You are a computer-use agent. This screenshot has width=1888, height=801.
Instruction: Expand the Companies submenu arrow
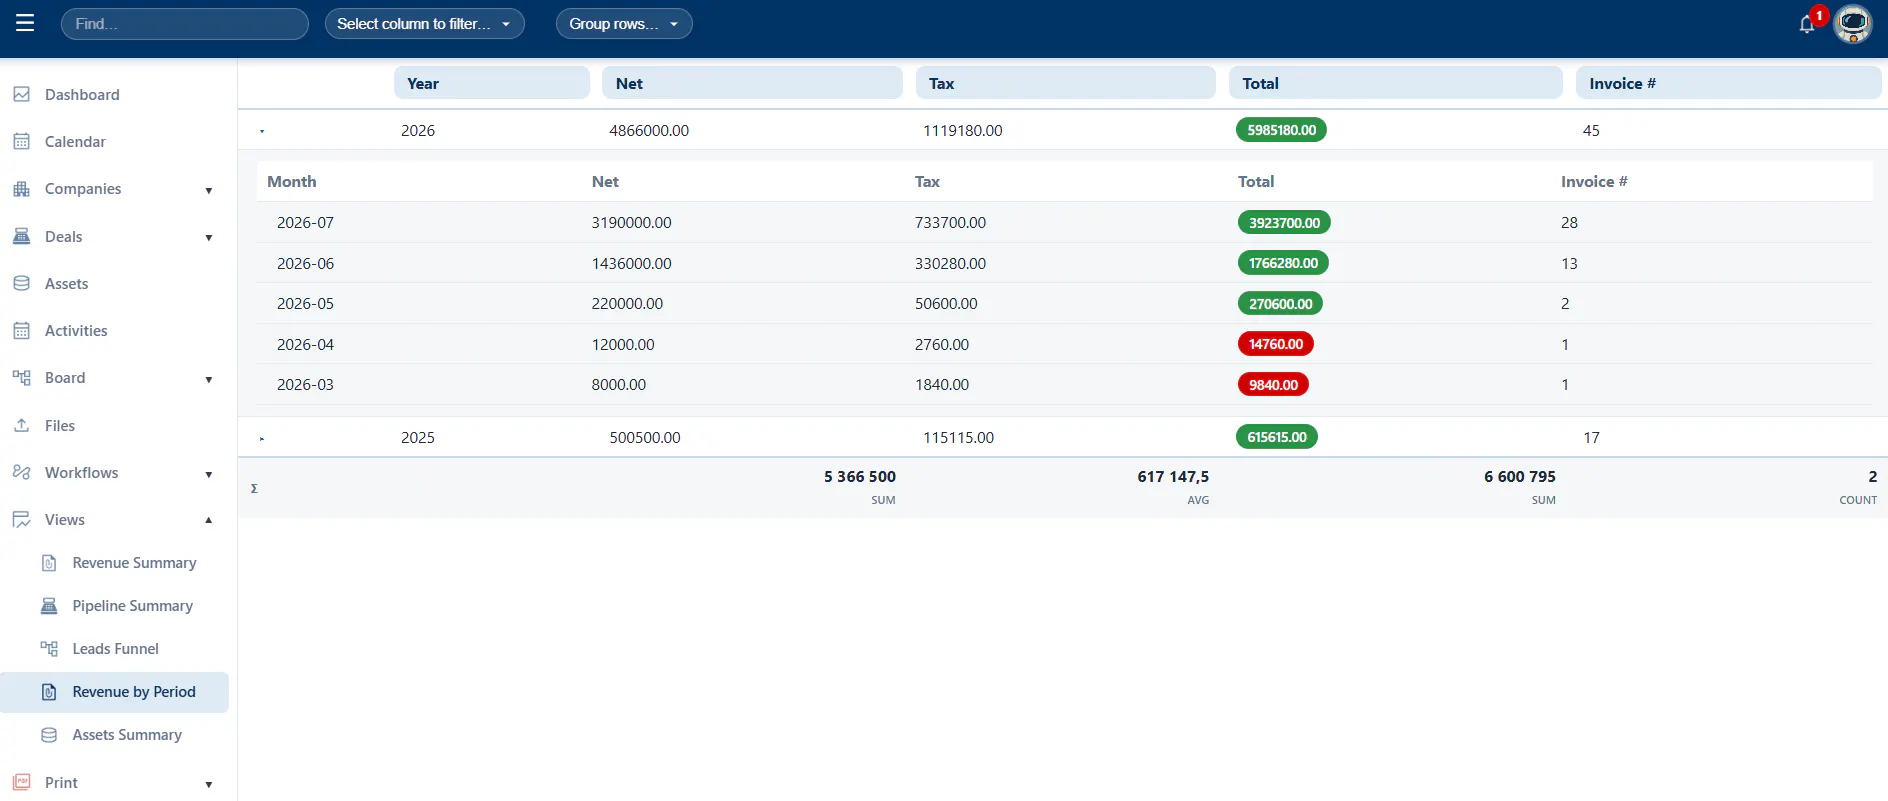pyautogui.click(x=209, y=190)
